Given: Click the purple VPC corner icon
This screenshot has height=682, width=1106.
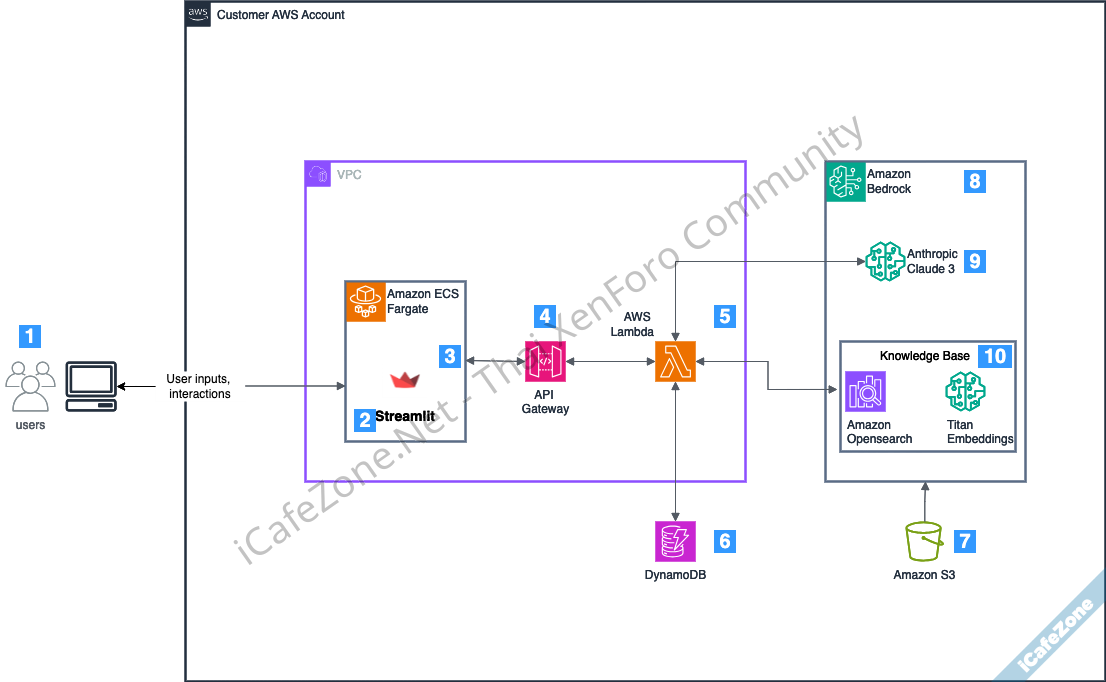Looking at the screenshot, I should 318,174.
